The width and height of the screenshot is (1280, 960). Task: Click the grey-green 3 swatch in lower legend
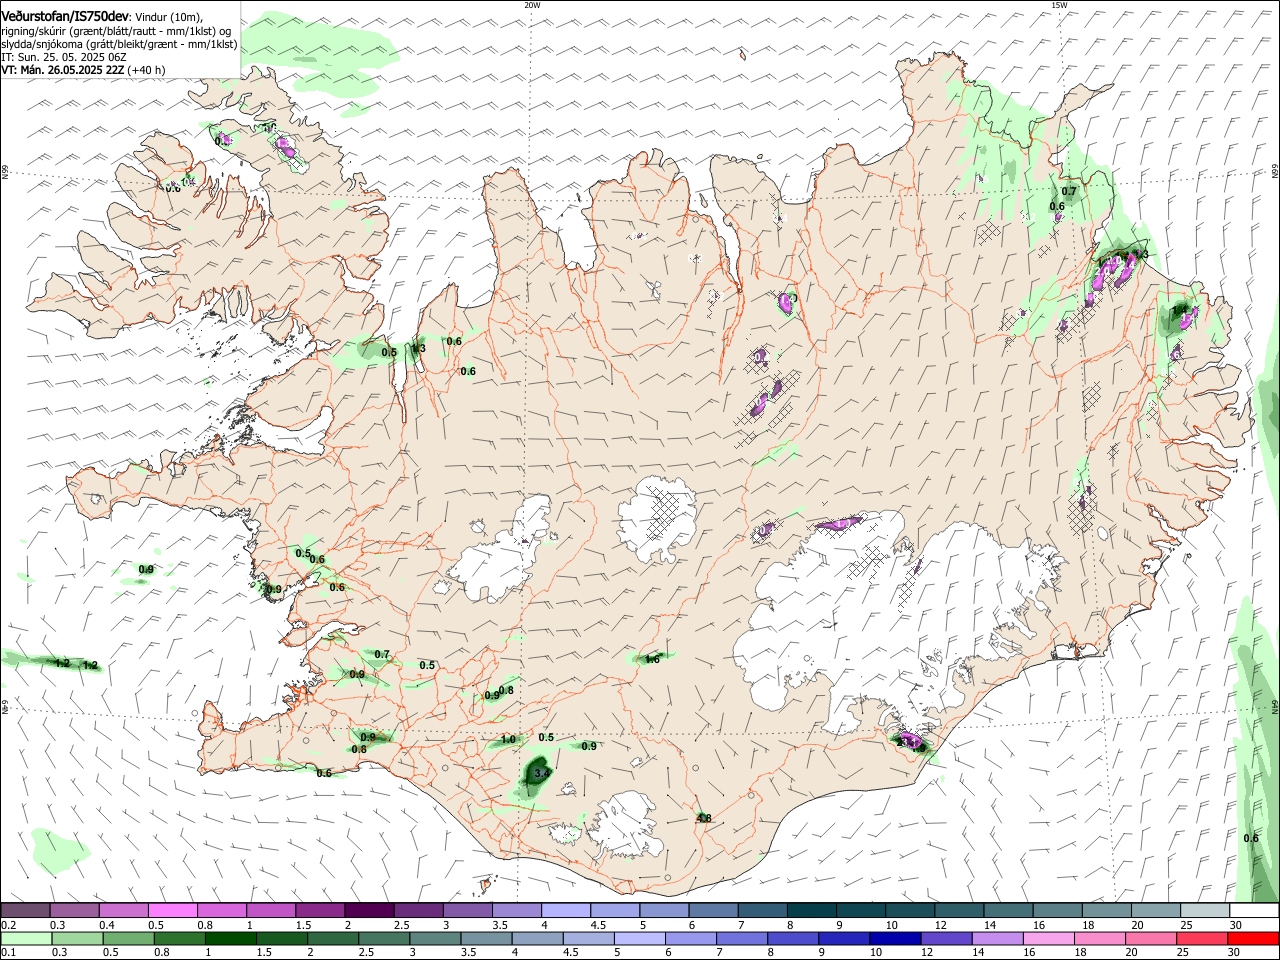pyautogui.click(x=435, y=938)
